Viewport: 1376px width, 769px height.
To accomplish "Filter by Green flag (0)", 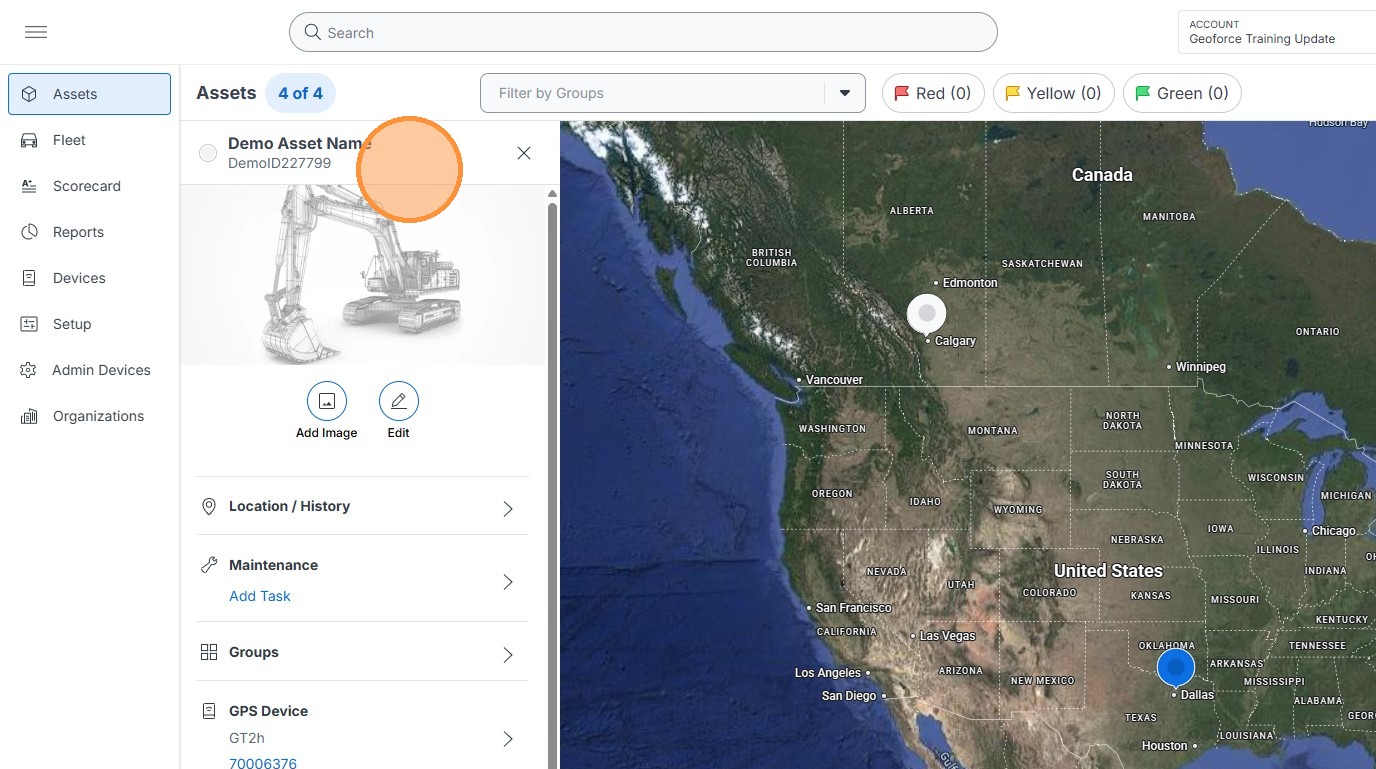I will [1183, 93].
